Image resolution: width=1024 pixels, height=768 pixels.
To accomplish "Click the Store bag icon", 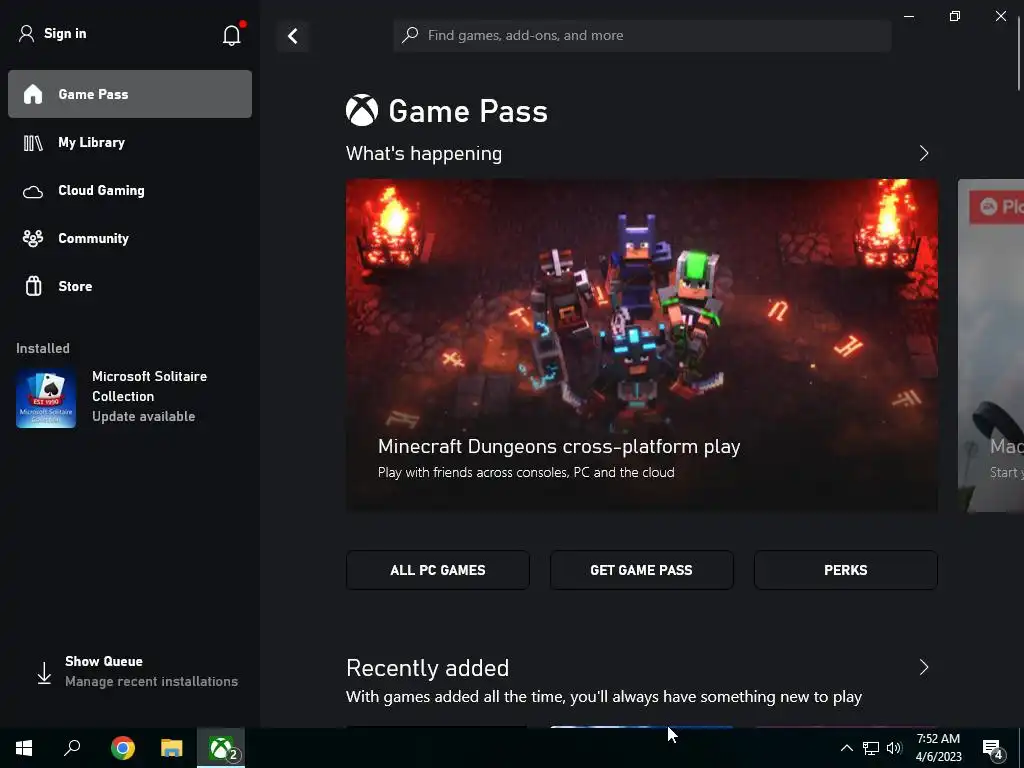I will coord(33,286).
